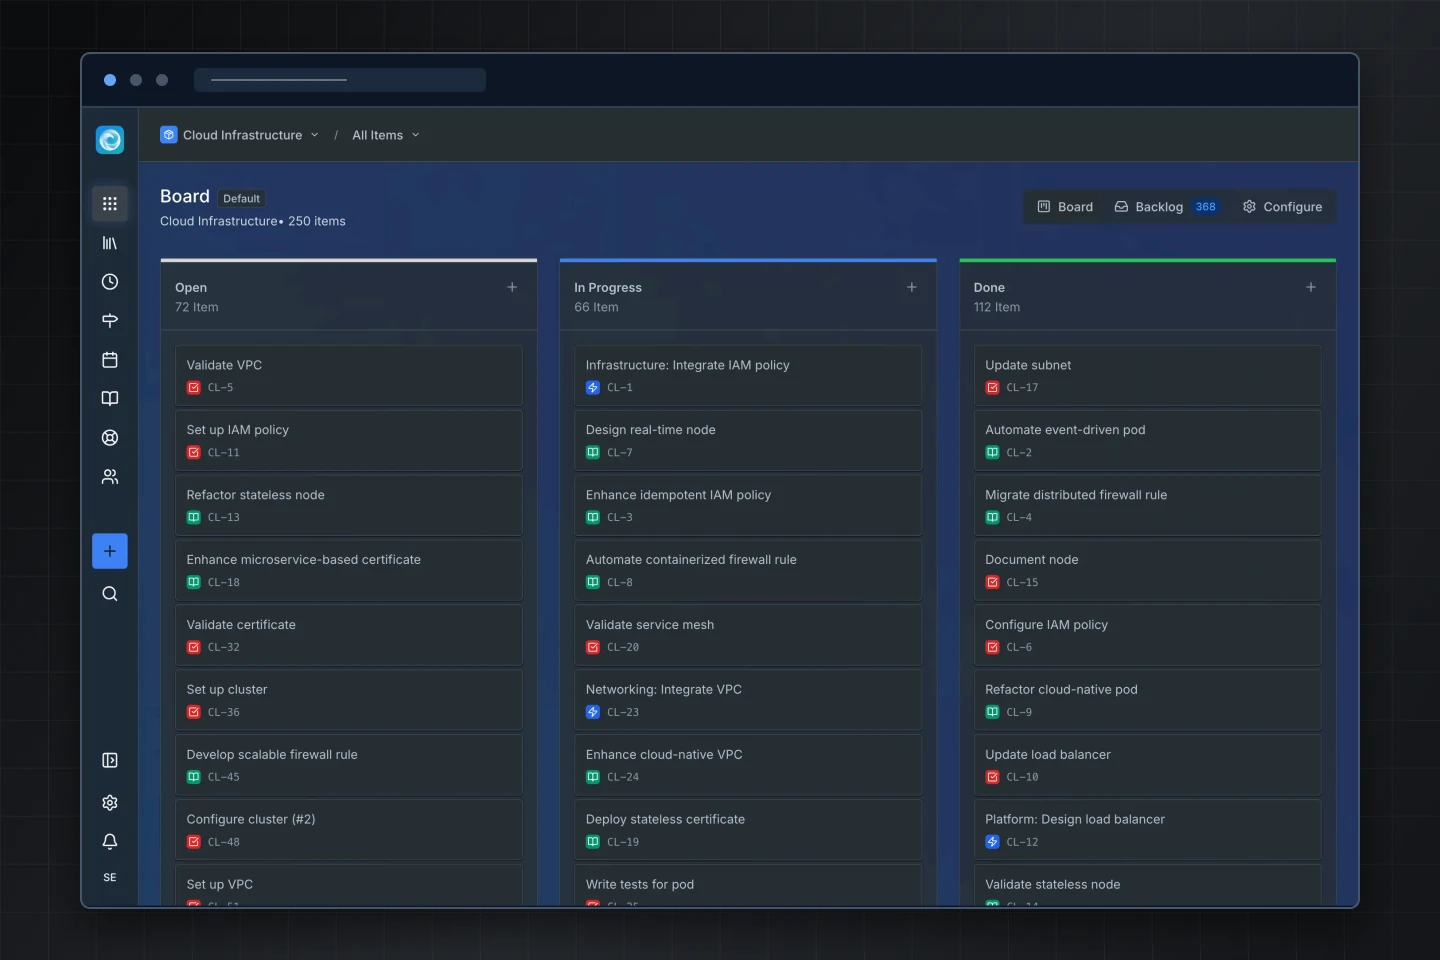Click the blue create plus button

[110, 551]
